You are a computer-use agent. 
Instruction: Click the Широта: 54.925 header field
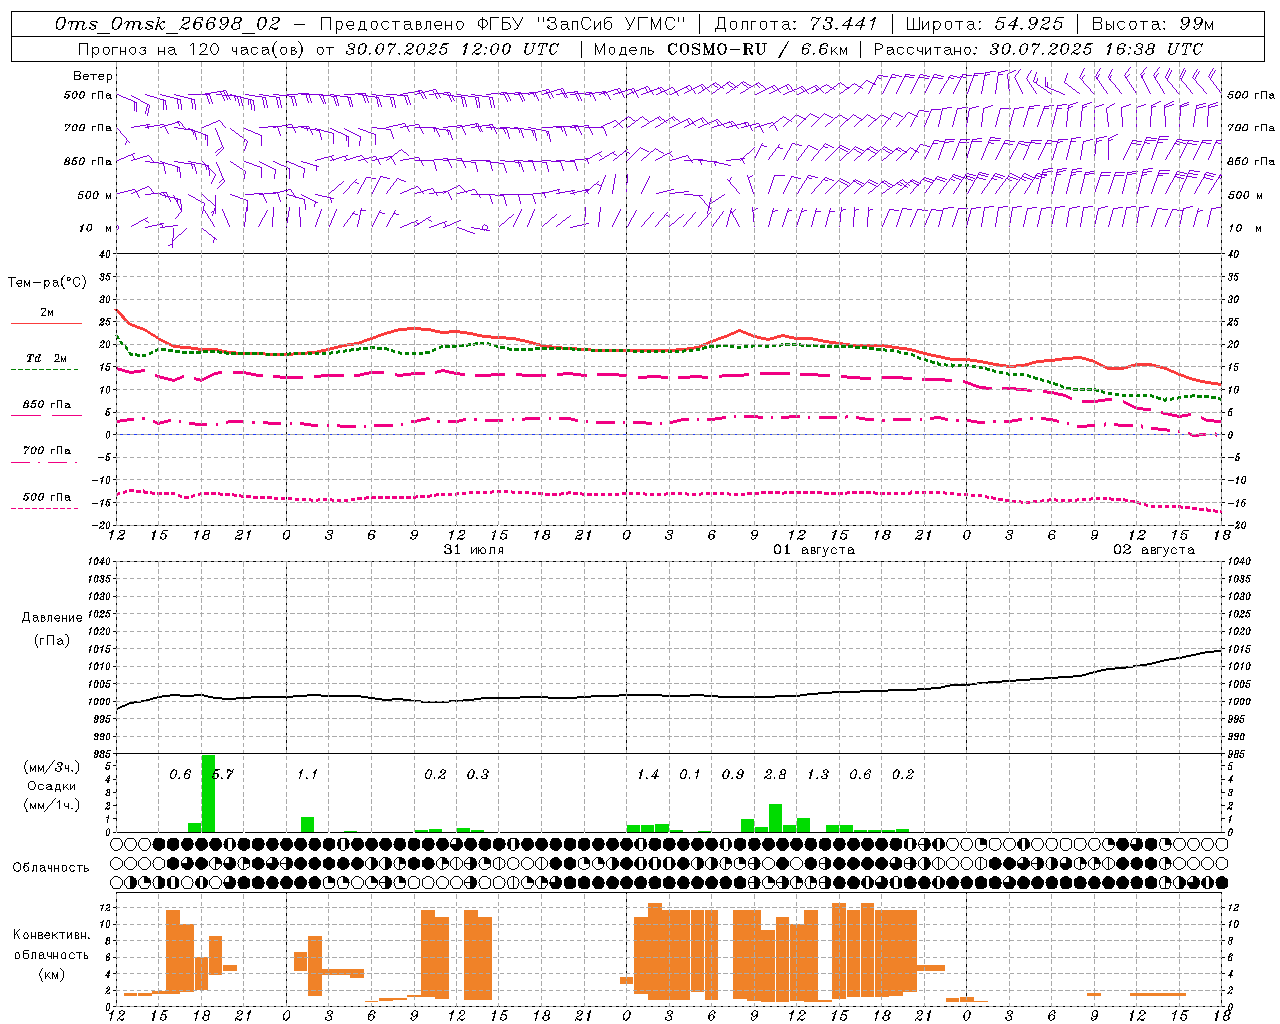[x=985, y=24]
